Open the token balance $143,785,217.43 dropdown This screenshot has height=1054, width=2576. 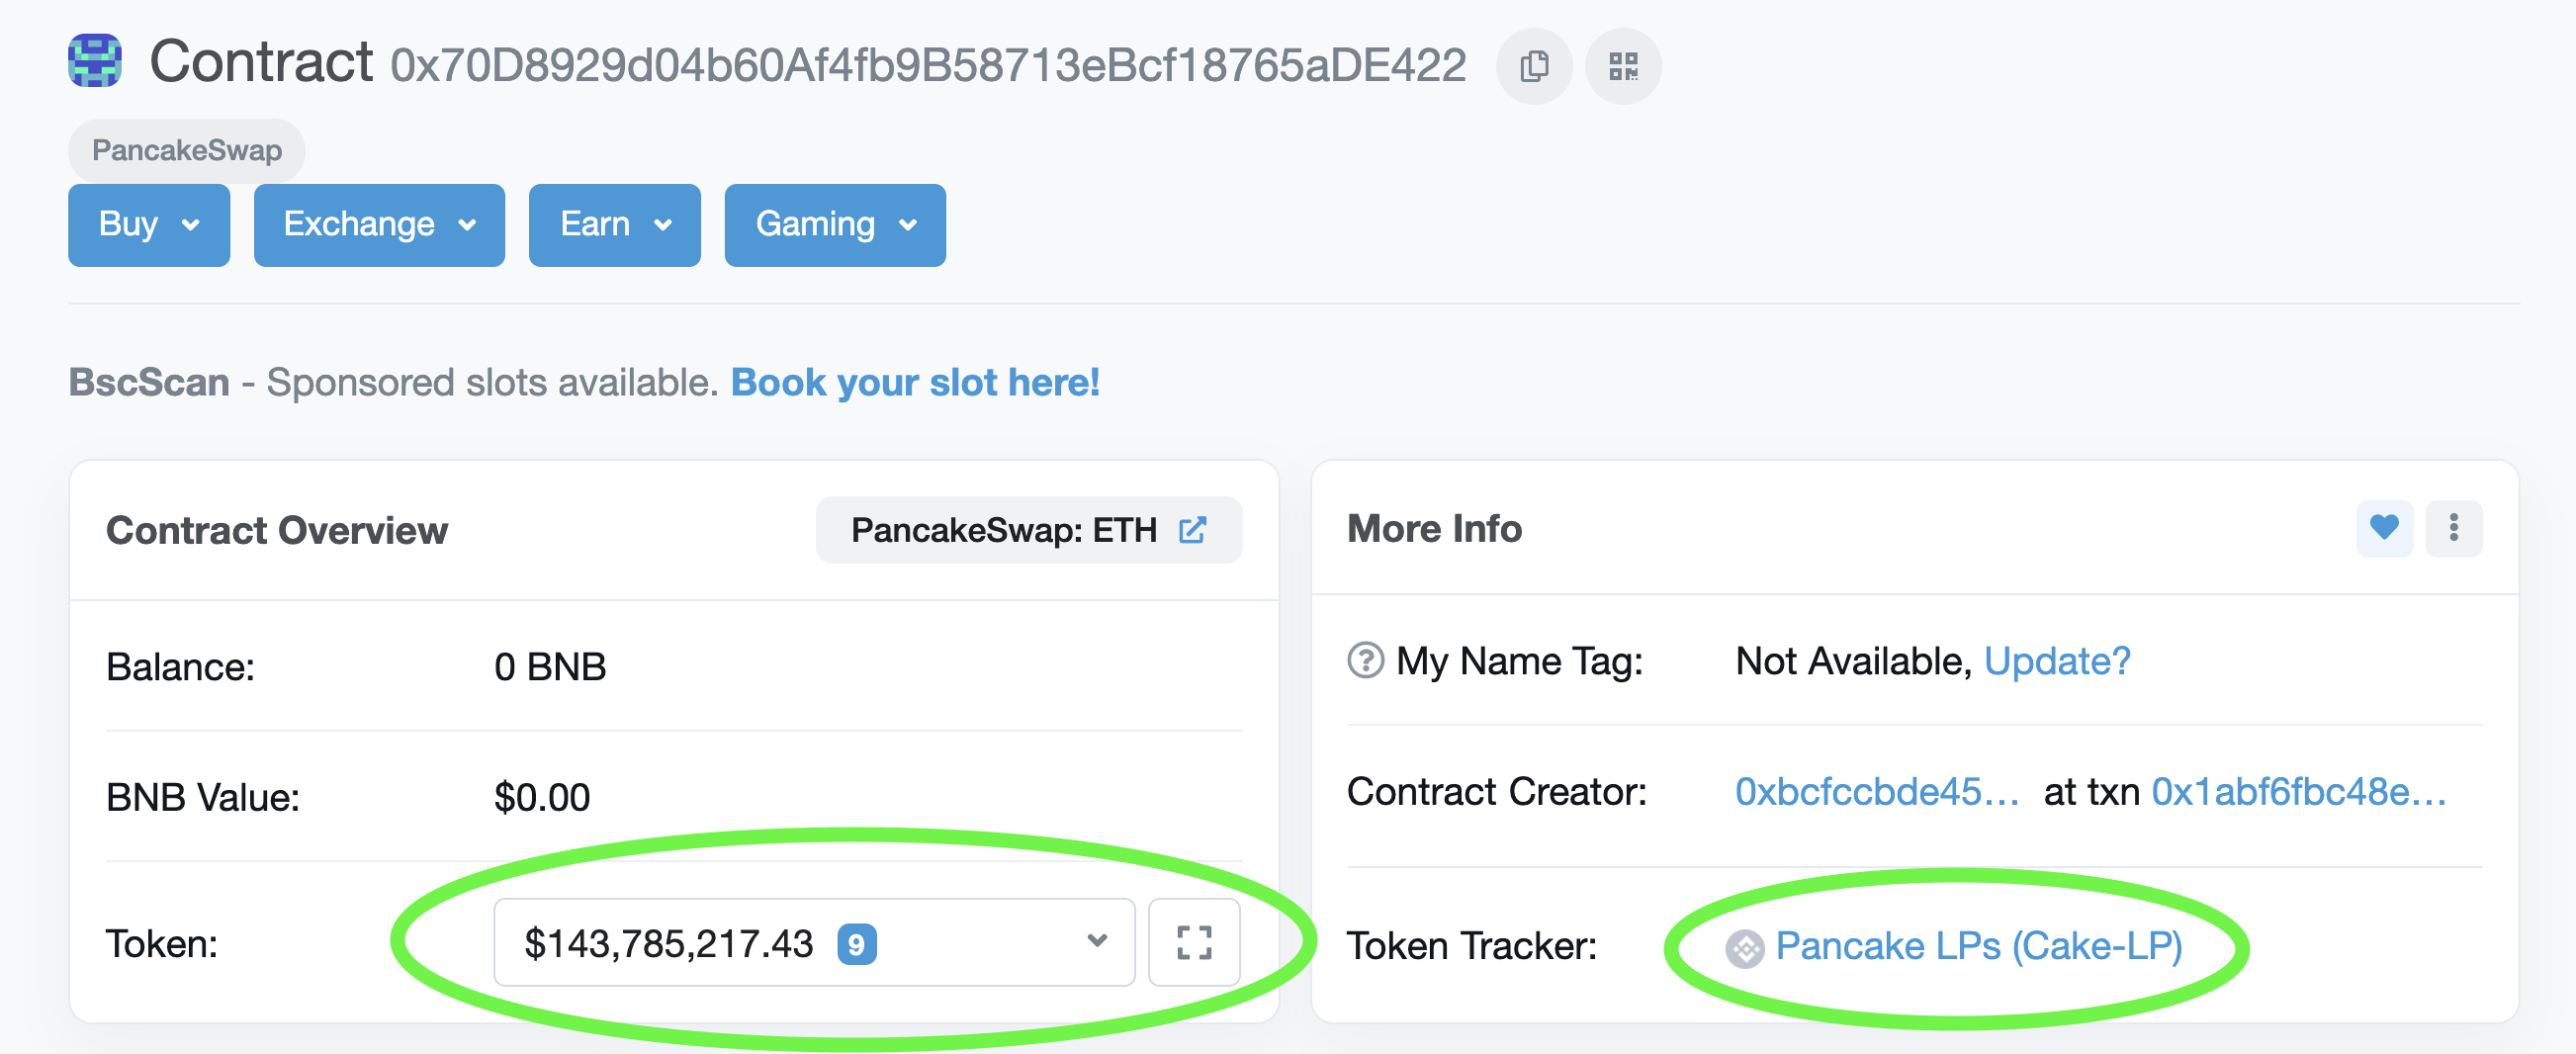coord(814,942)
